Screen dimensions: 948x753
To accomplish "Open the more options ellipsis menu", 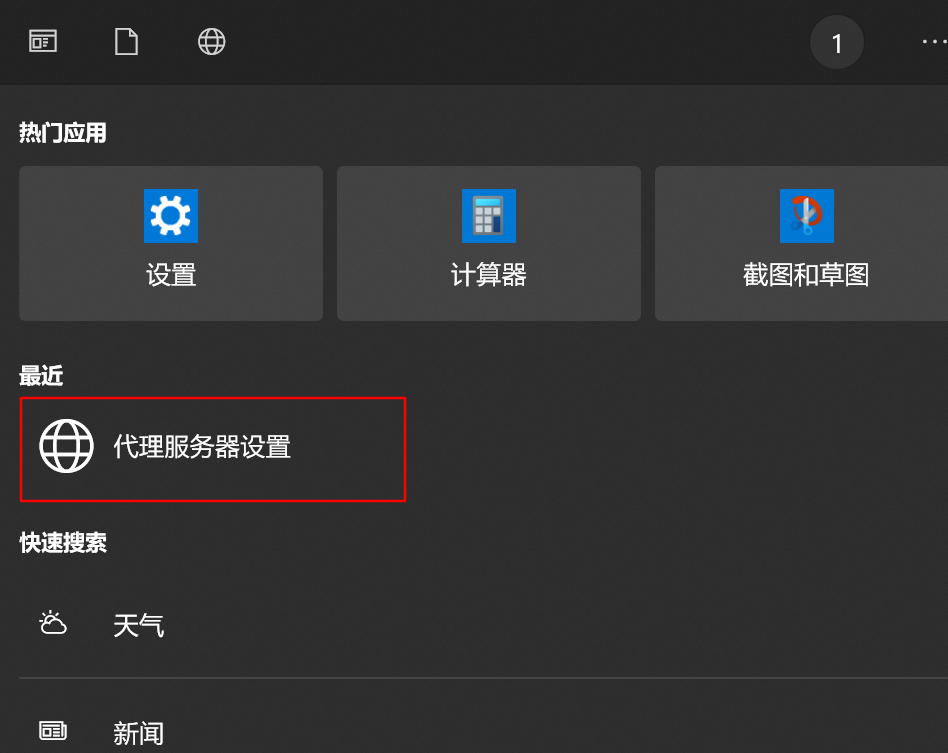I will [935, 42].
